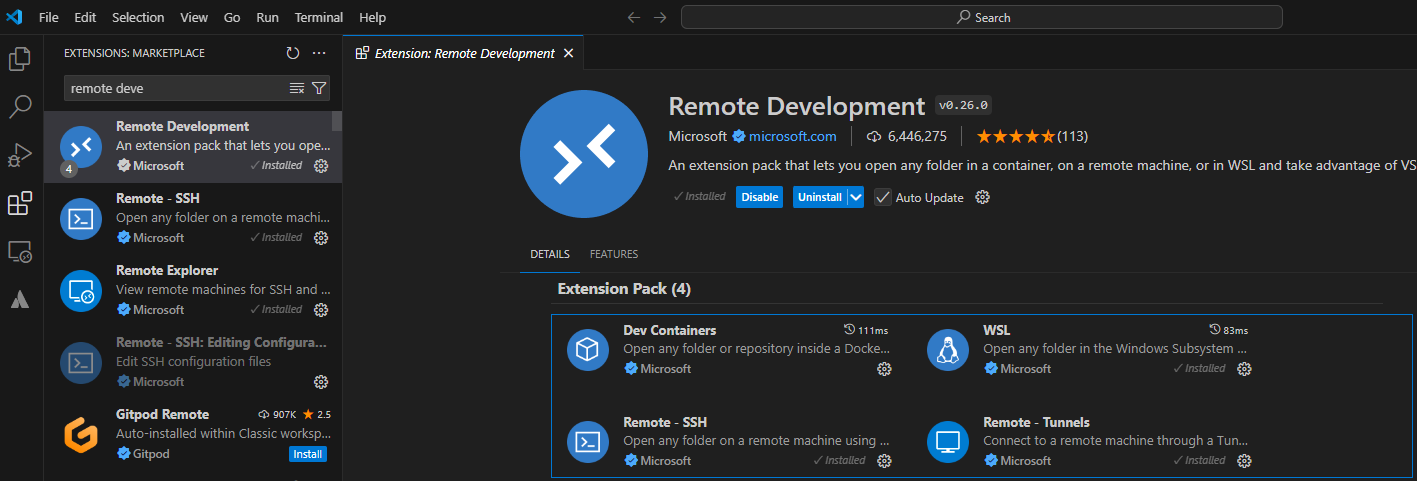Open manage gear next to Auto Update
This screenshot has height=481, width=1417.
point(982,197)
